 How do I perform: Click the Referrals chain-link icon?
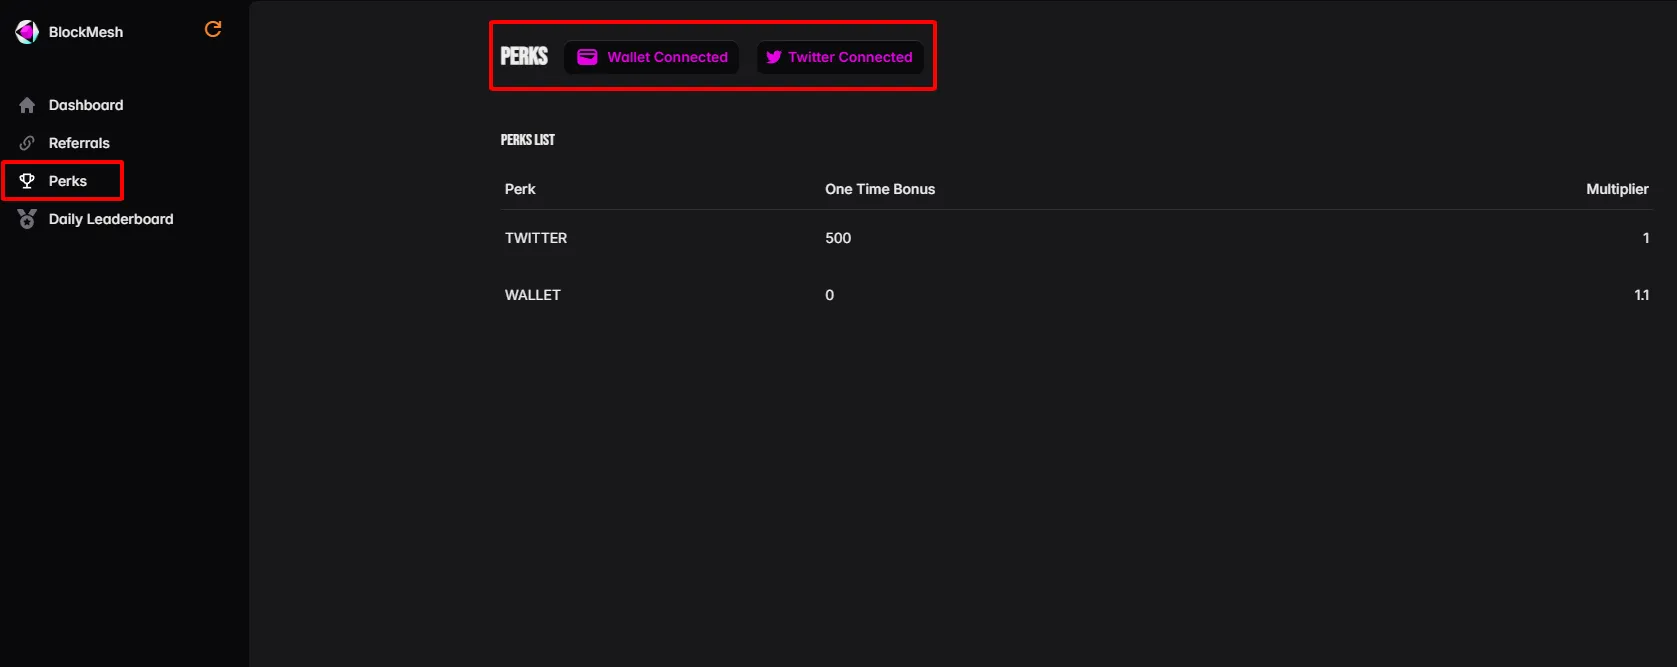tap(27, 143)
